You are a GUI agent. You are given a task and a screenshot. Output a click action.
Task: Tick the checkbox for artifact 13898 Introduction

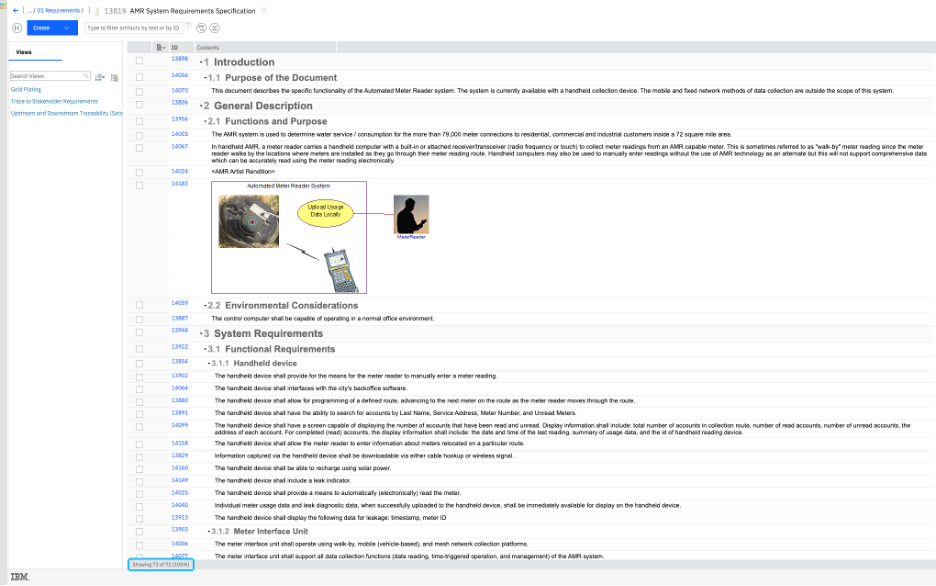tap(139, 61)
